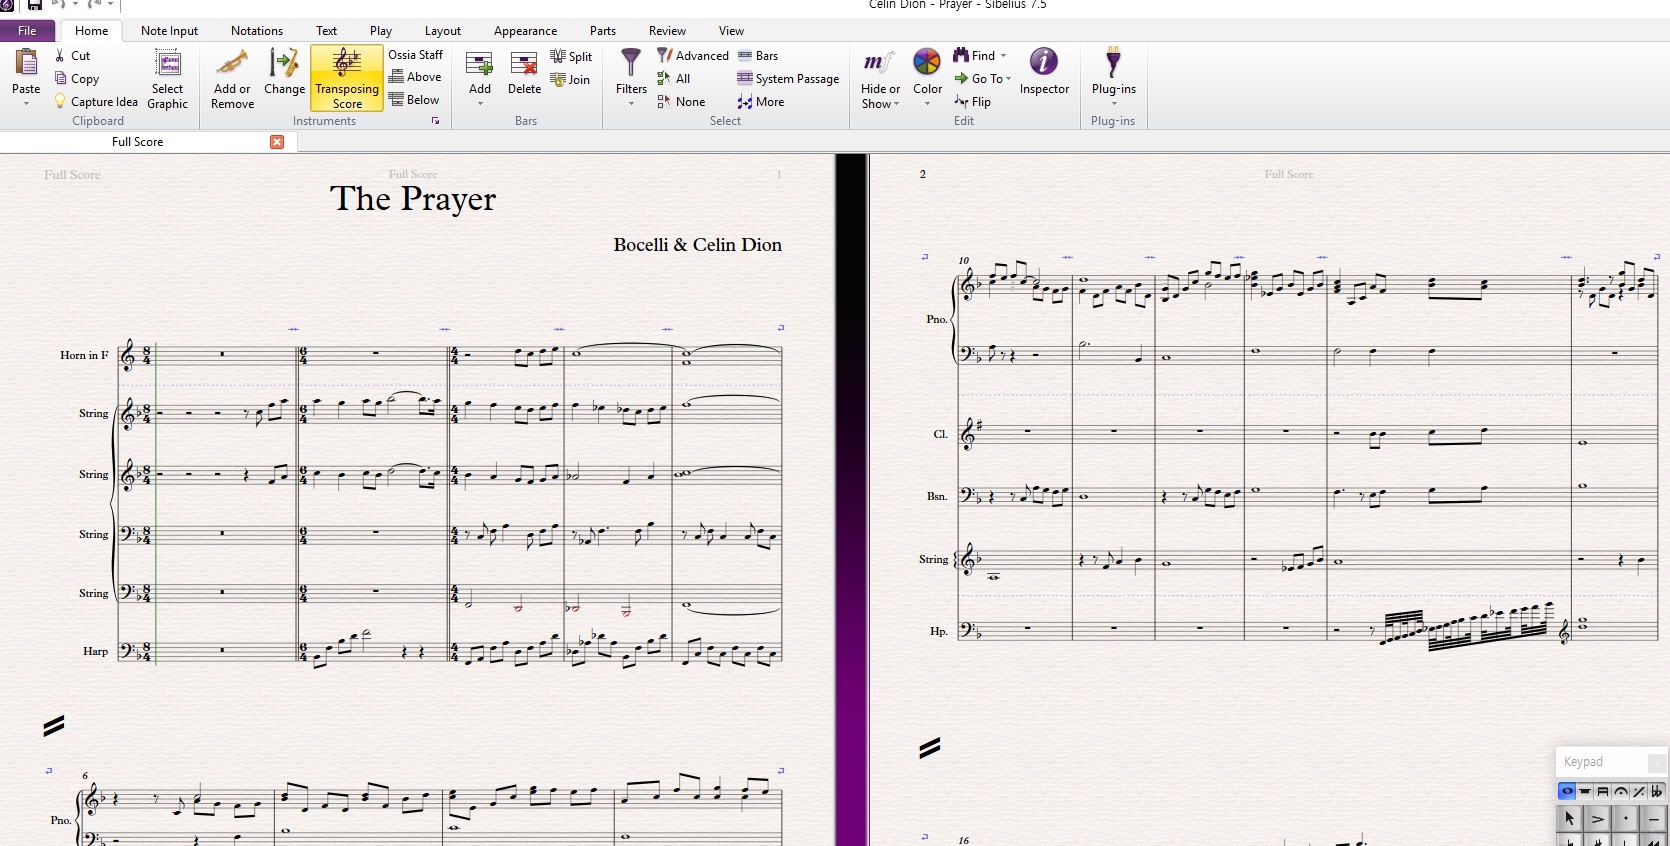
Task: Click the Paste clipboard icon
Action: tap(26, 63)
